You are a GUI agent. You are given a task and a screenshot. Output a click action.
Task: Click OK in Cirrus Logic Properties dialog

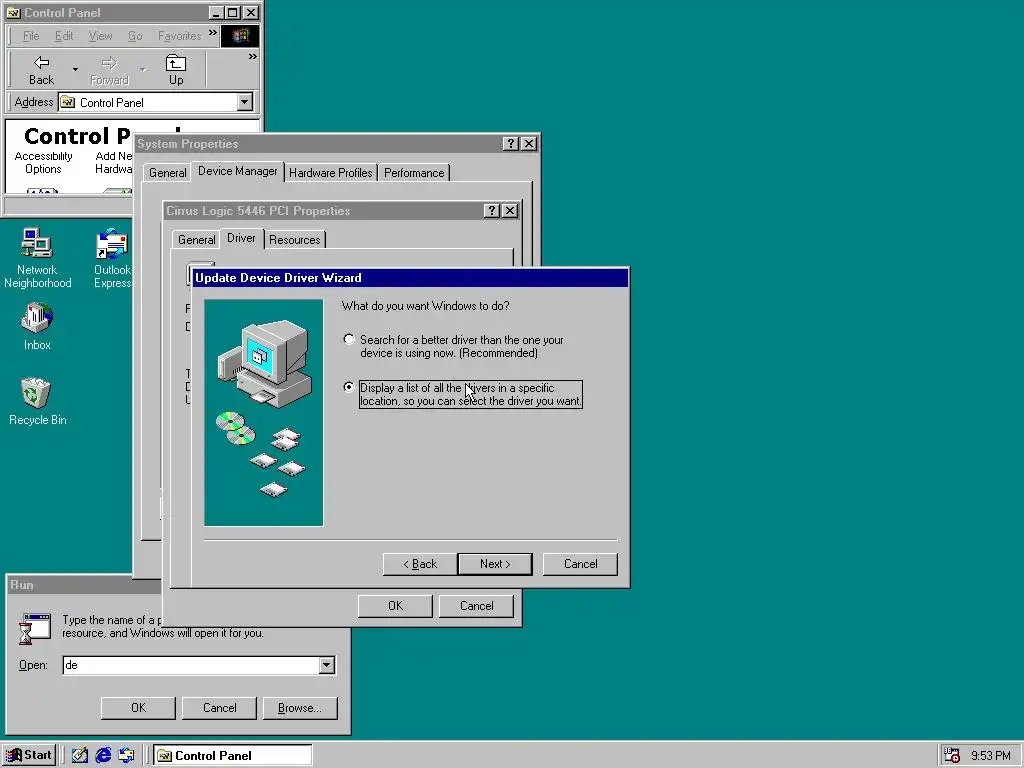pos(395,606)
